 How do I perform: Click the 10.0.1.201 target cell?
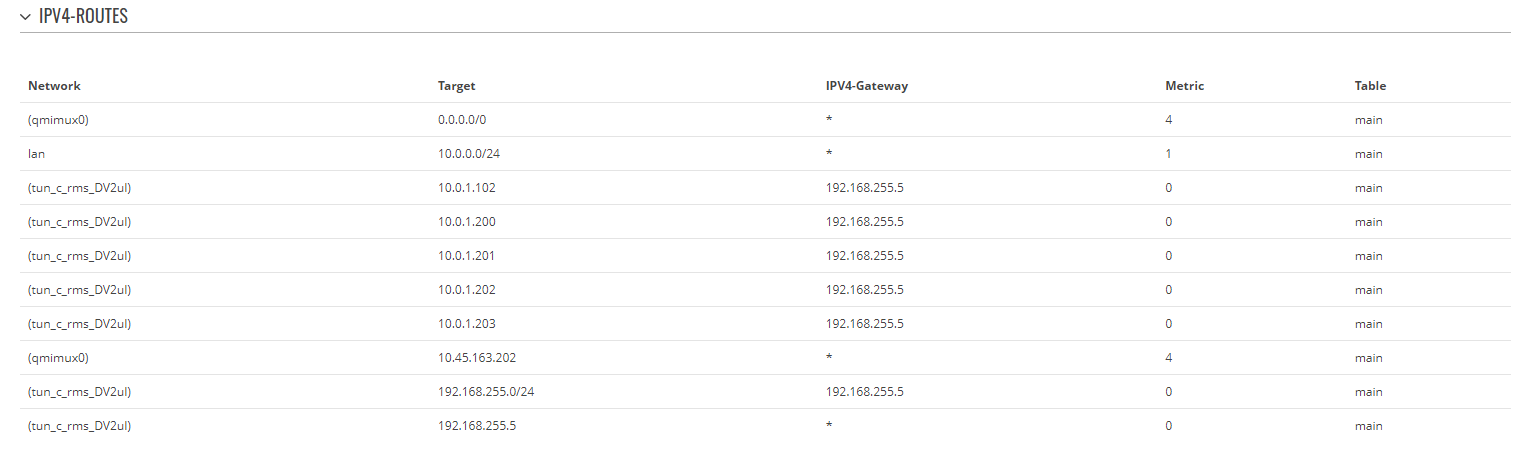[467, 256]
